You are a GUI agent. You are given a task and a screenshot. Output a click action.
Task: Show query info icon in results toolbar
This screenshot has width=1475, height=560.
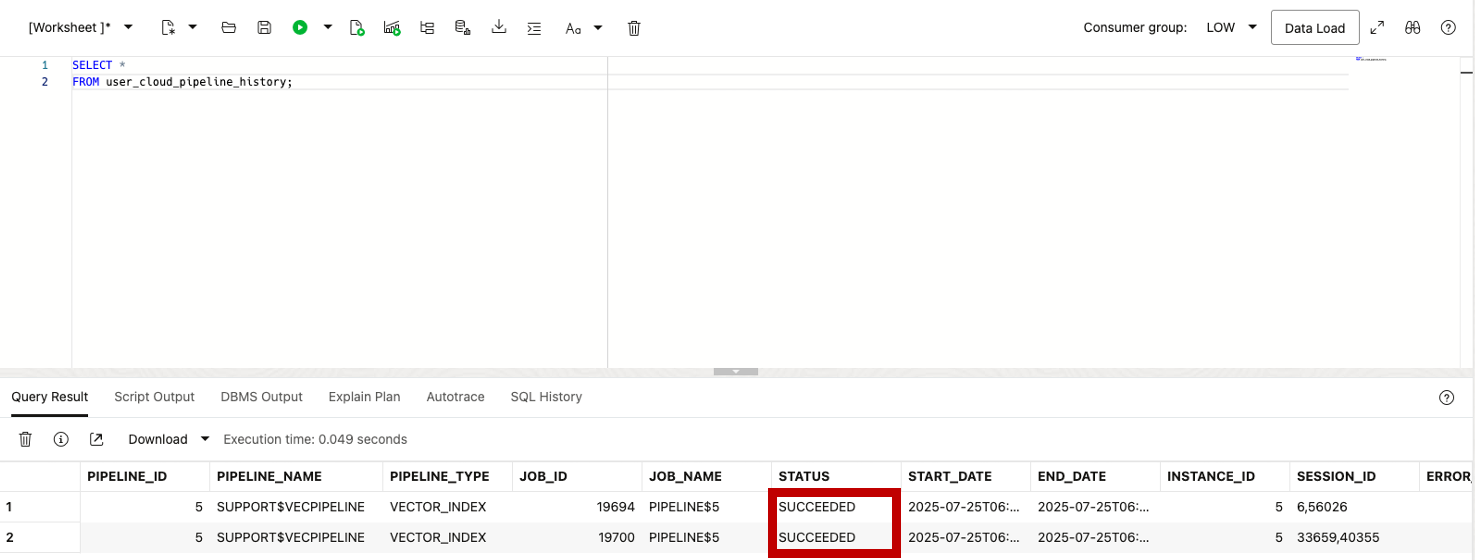61,439
